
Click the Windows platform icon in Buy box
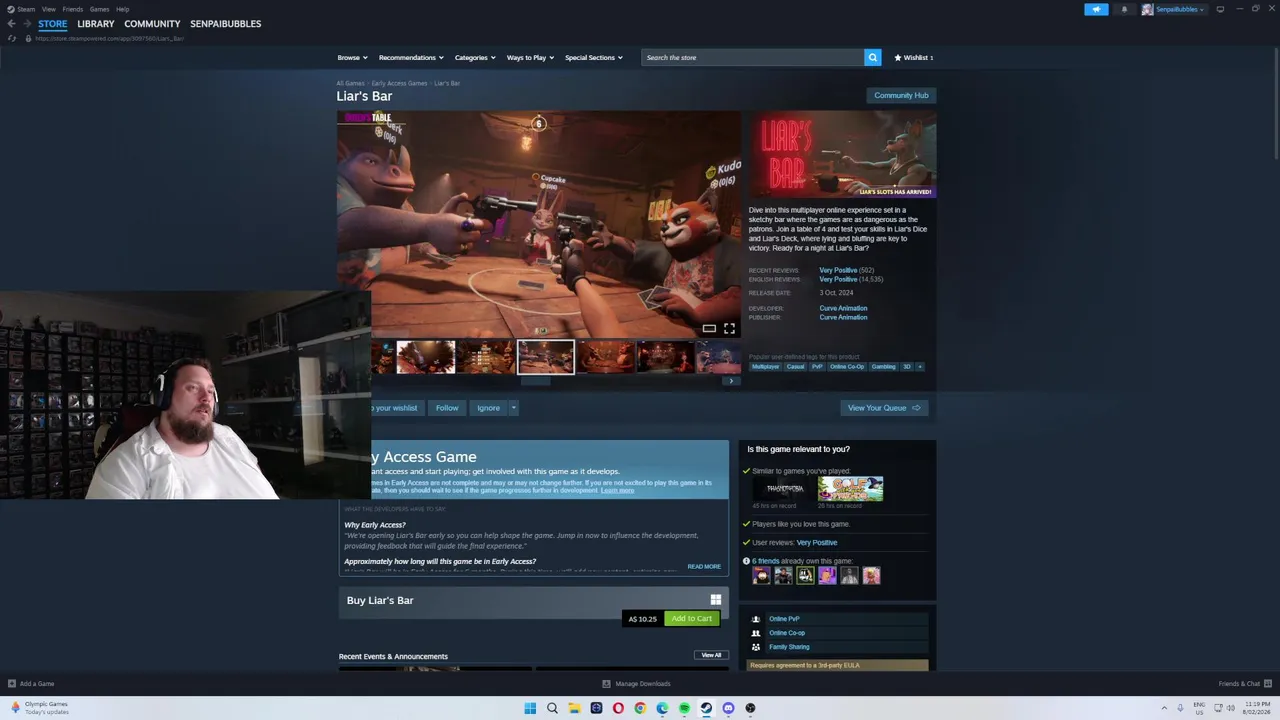(x=715, y=600)
